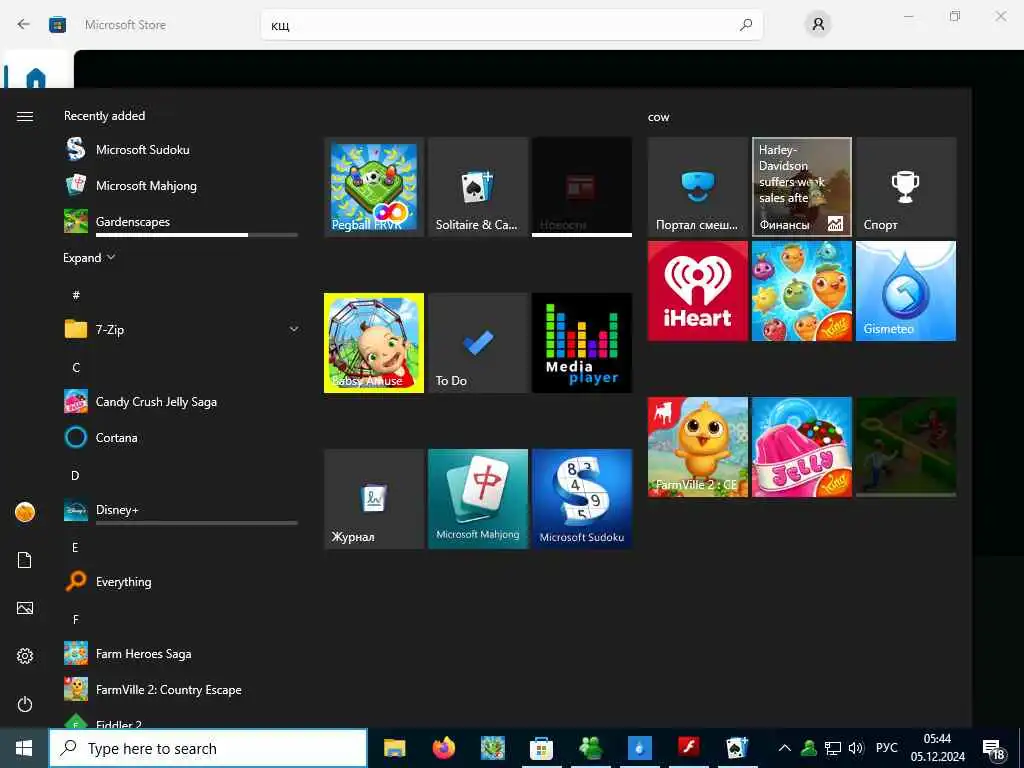Image resolution: width=1024 pixels, height=768 pixels.
Task: Open the Спорт tile
Action: pos(906,187)
